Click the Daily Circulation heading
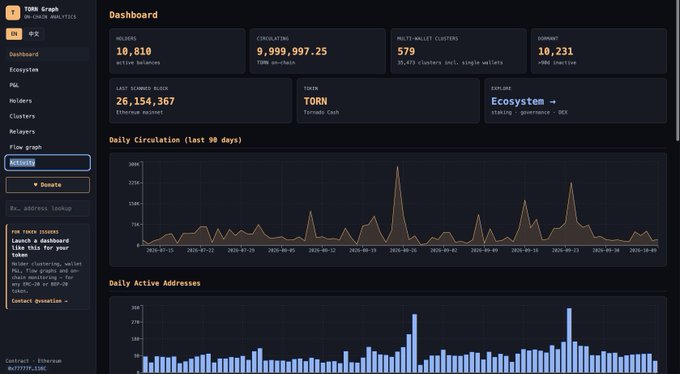The height and width of the screenshot is (374, 680). 176,140
